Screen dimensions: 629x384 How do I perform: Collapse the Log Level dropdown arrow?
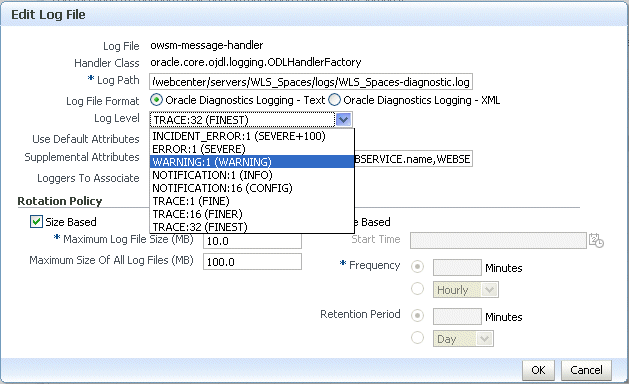click(x=344, y=120)
